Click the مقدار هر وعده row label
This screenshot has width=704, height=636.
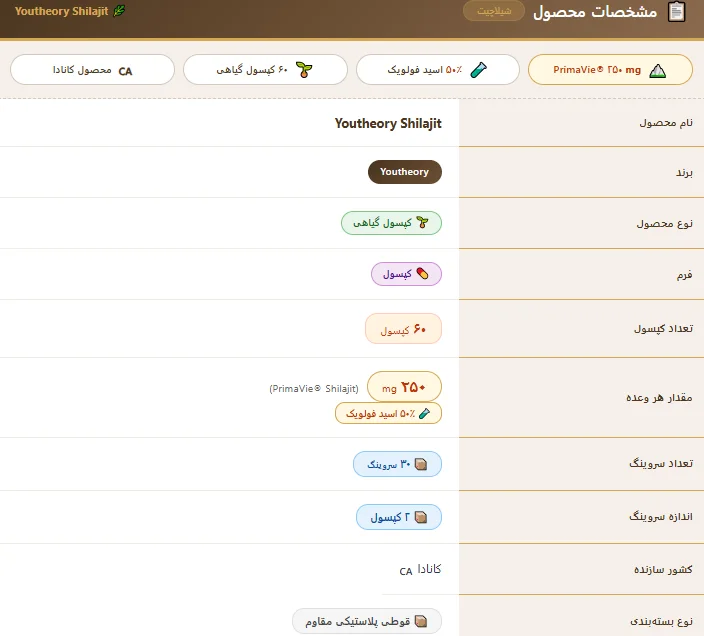[659, 398]
